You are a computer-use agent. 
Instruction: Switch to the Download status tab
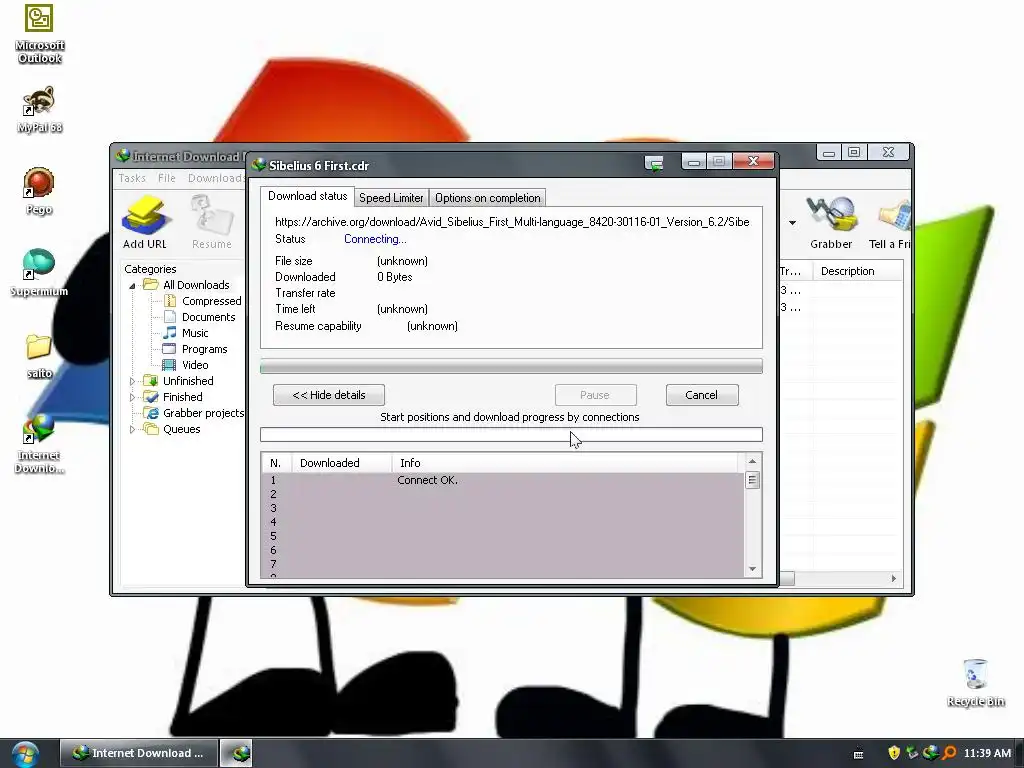[x=307, y=196]
